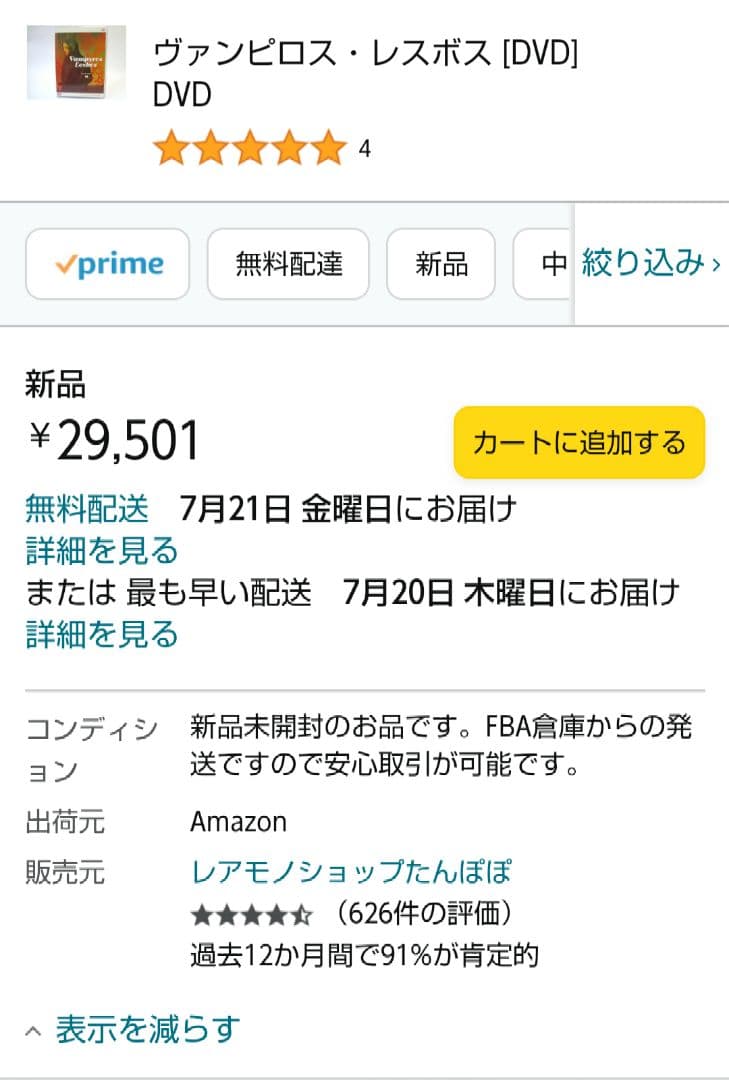Viewport: 729px width, 1080px height.
Task: Click the Prime checkmark logo
Action: [65, 263]
